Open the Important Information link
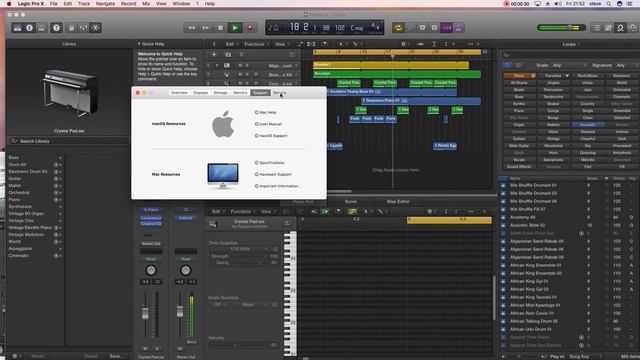 [x=278, y=186]
